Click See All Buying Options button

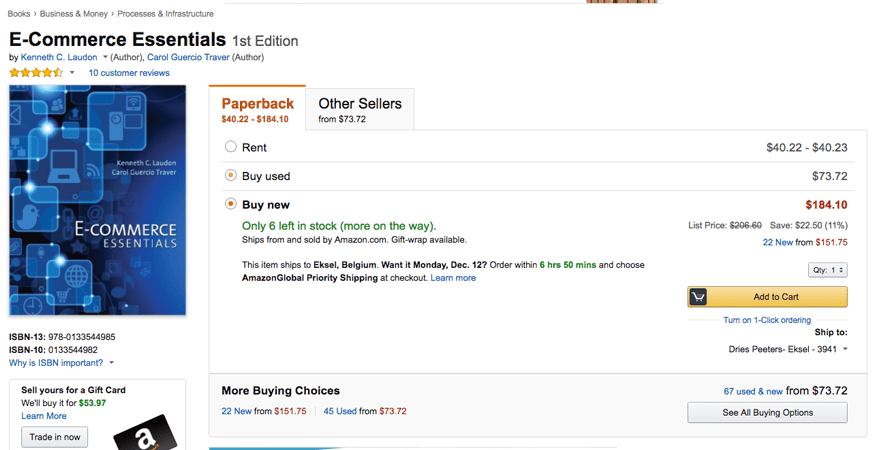(x=767, y=412)
